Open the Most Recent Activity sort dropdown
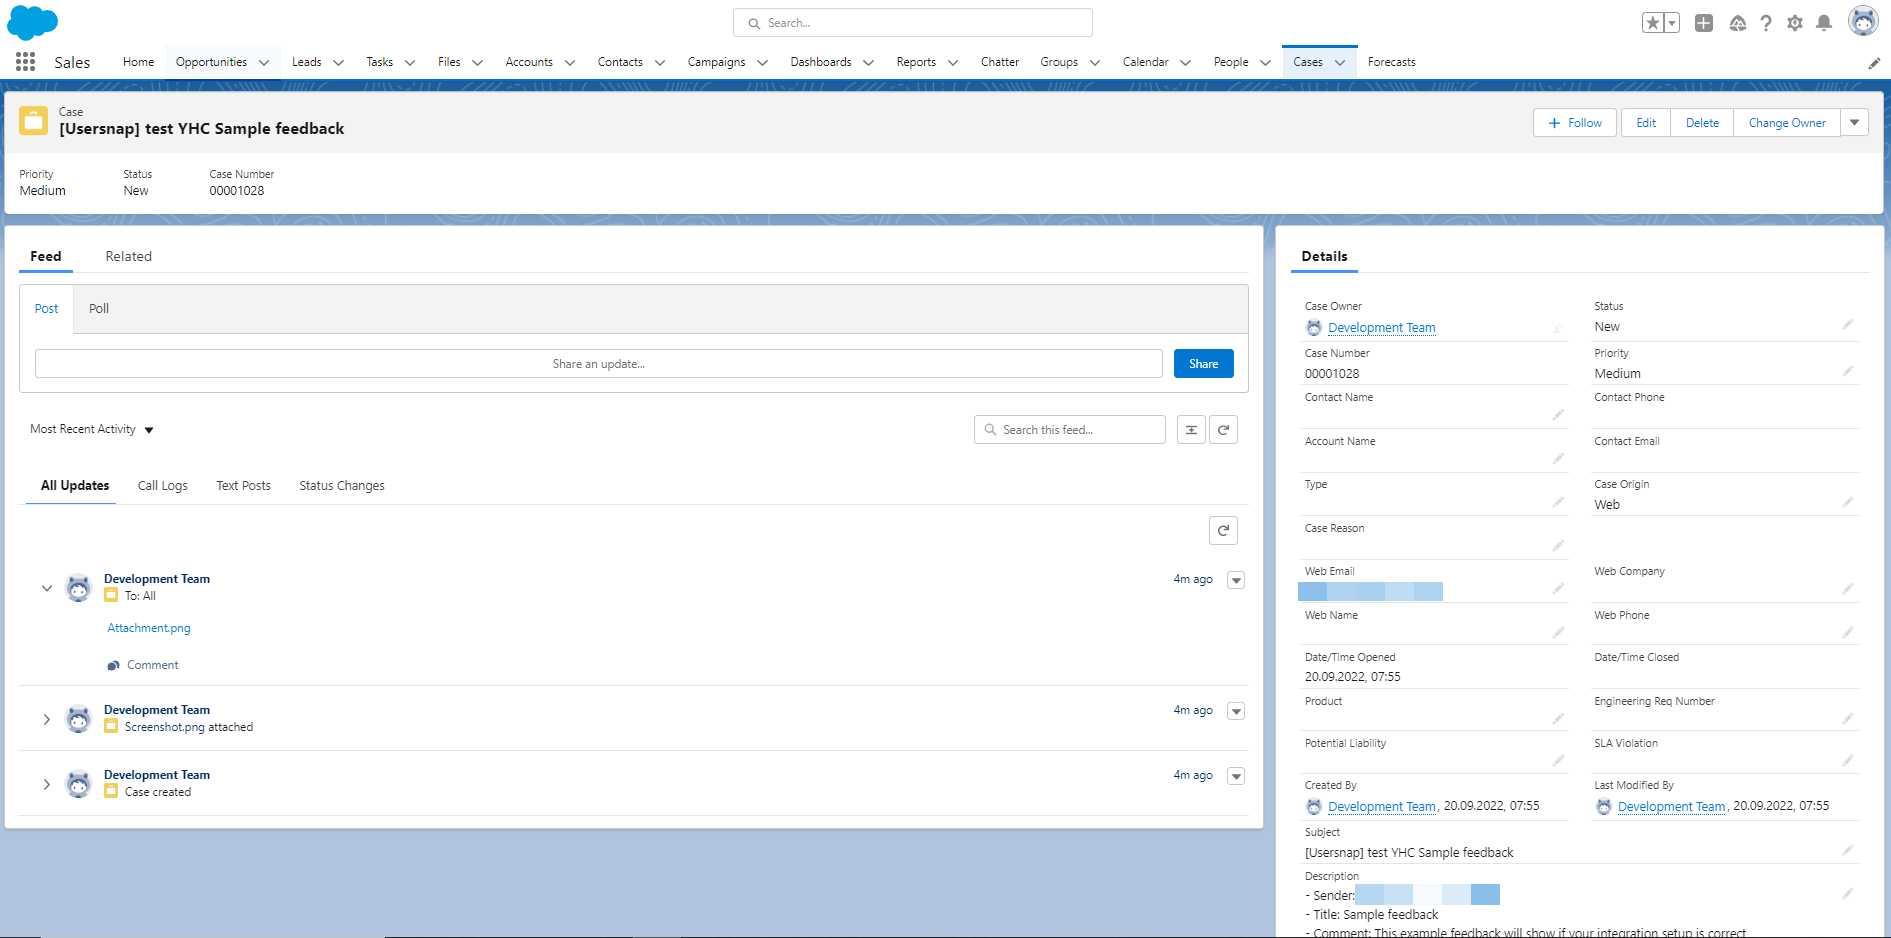 (x=92, y=430)
